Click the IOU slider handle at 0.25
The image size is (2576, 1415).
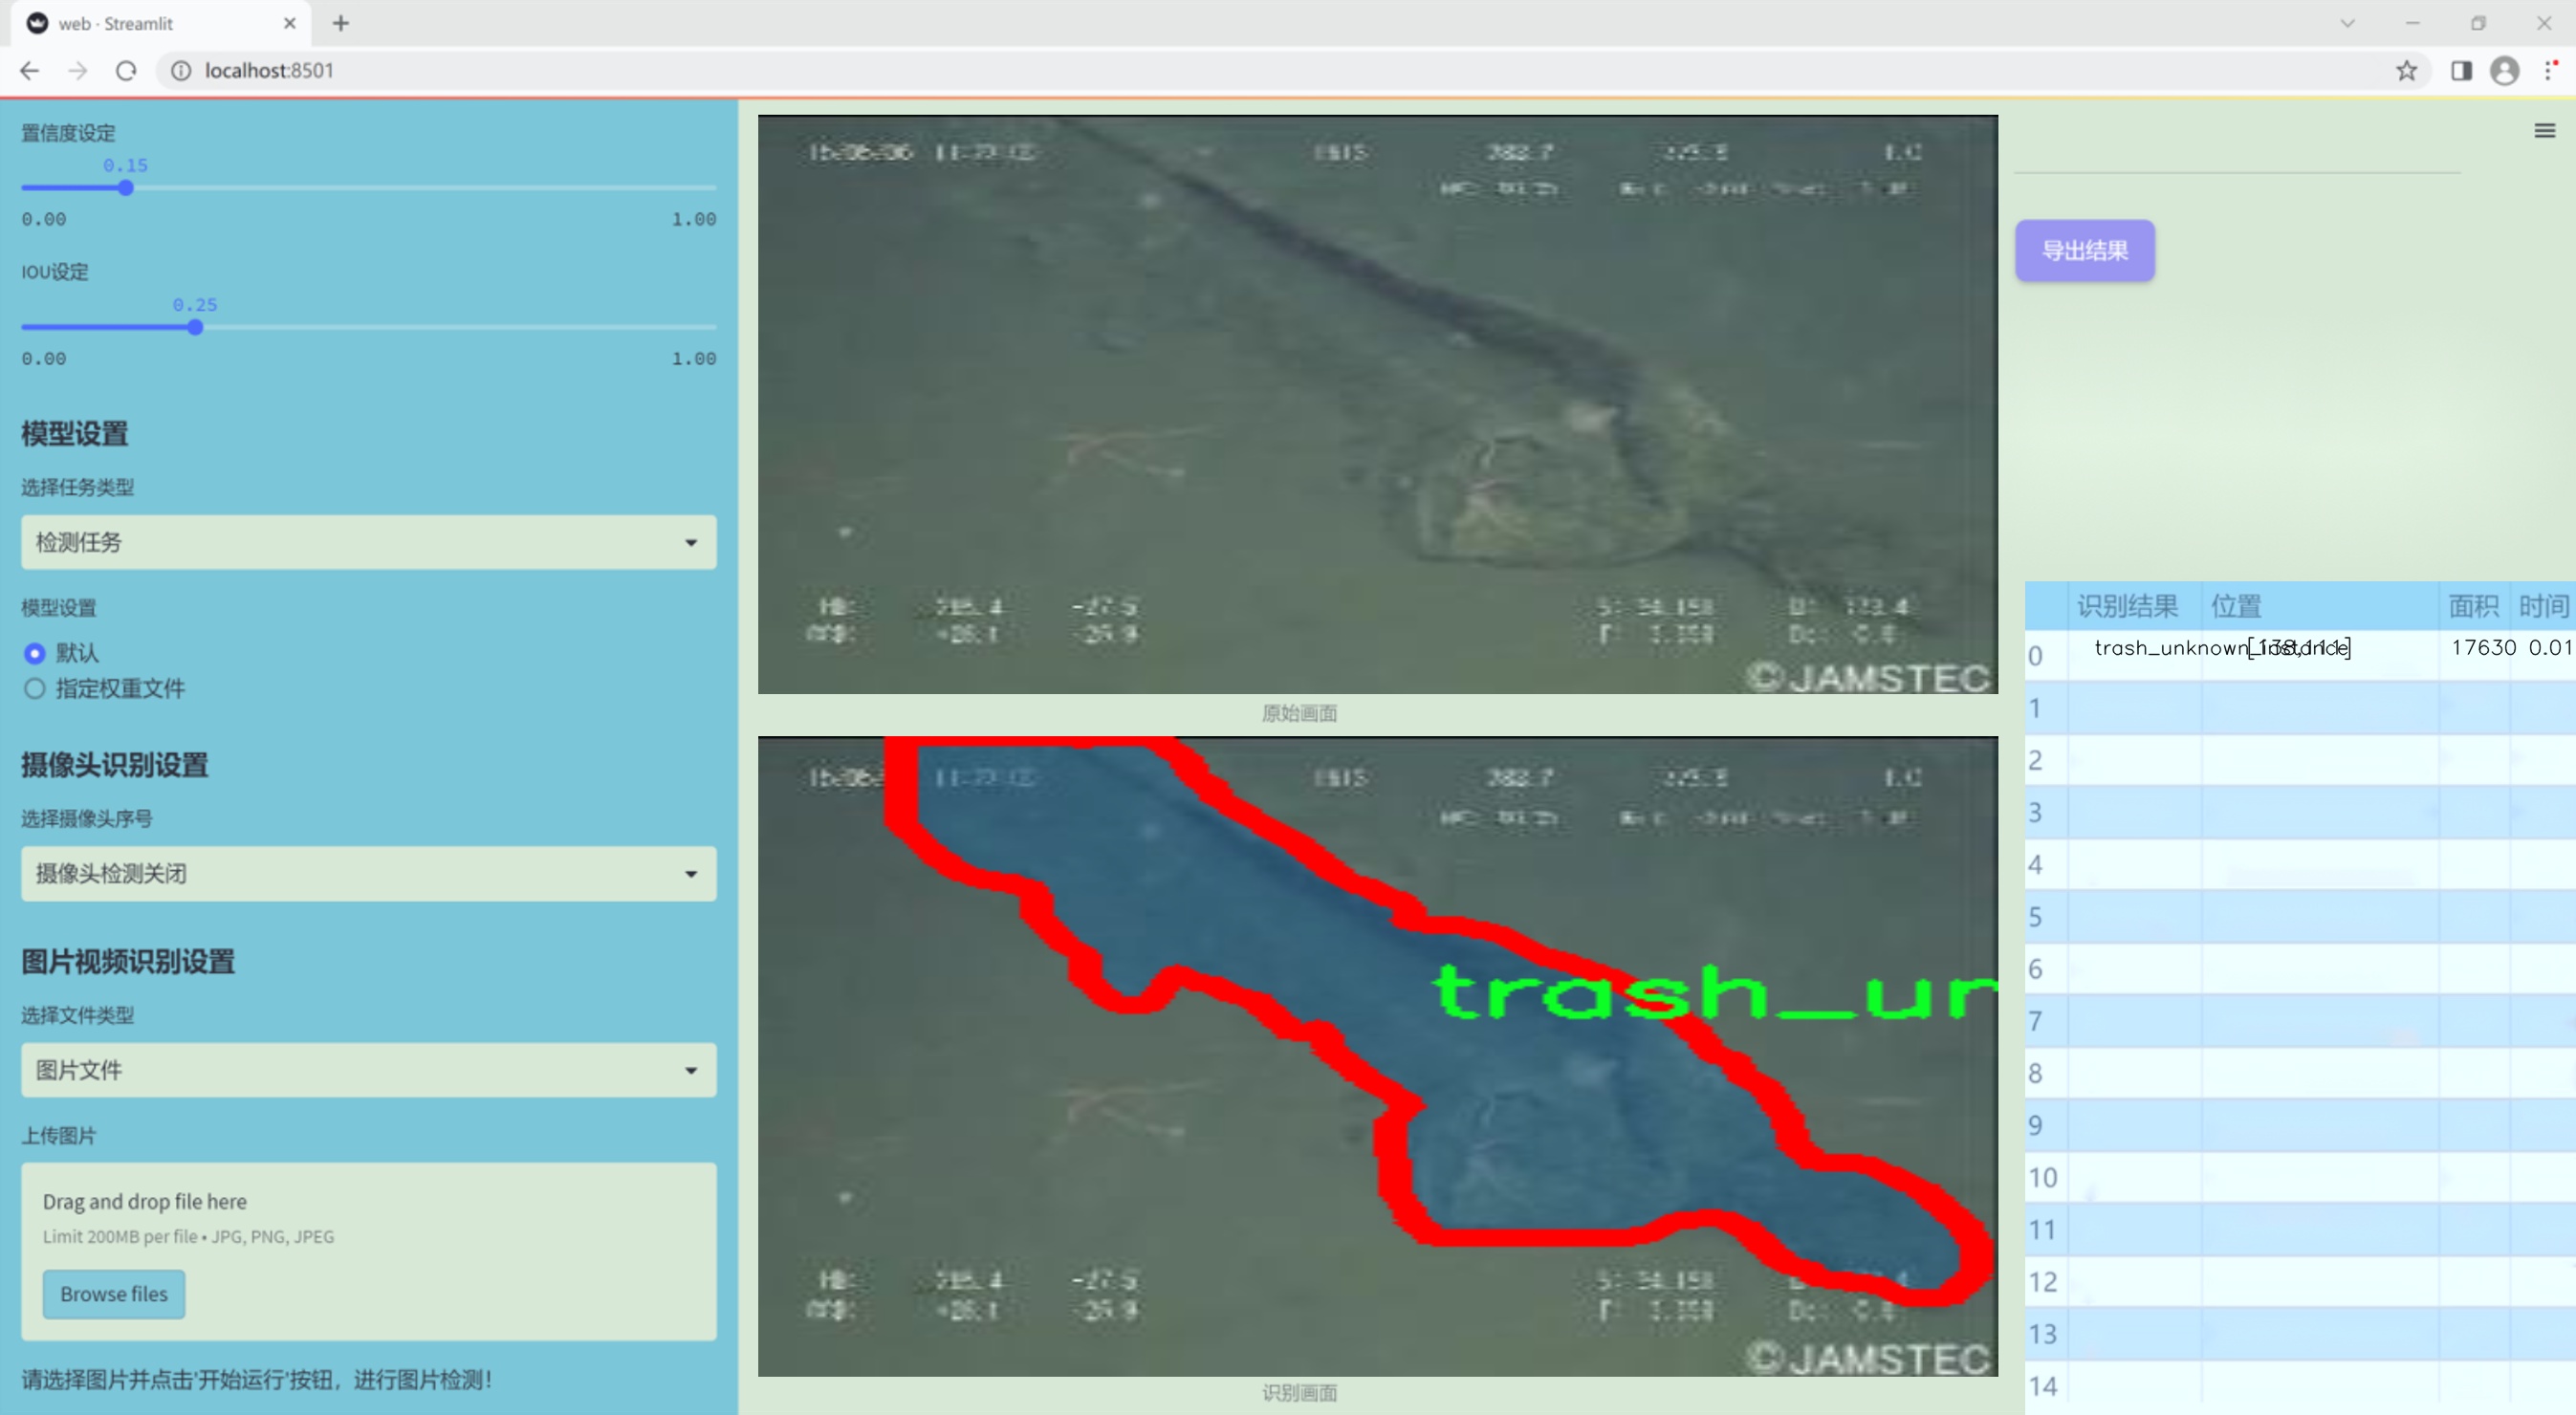click(196, 327)
